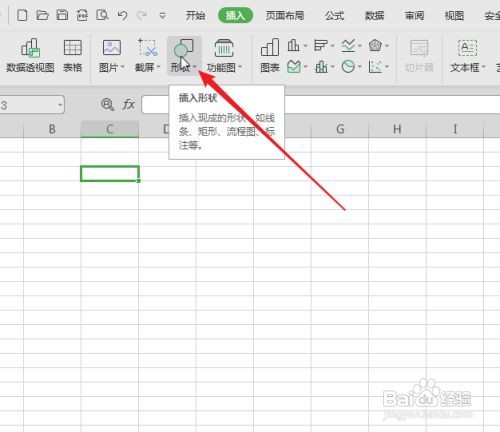500x432 pixels.
Task: Click the green-outlined active cell in column C
Action: click(110, 174)
